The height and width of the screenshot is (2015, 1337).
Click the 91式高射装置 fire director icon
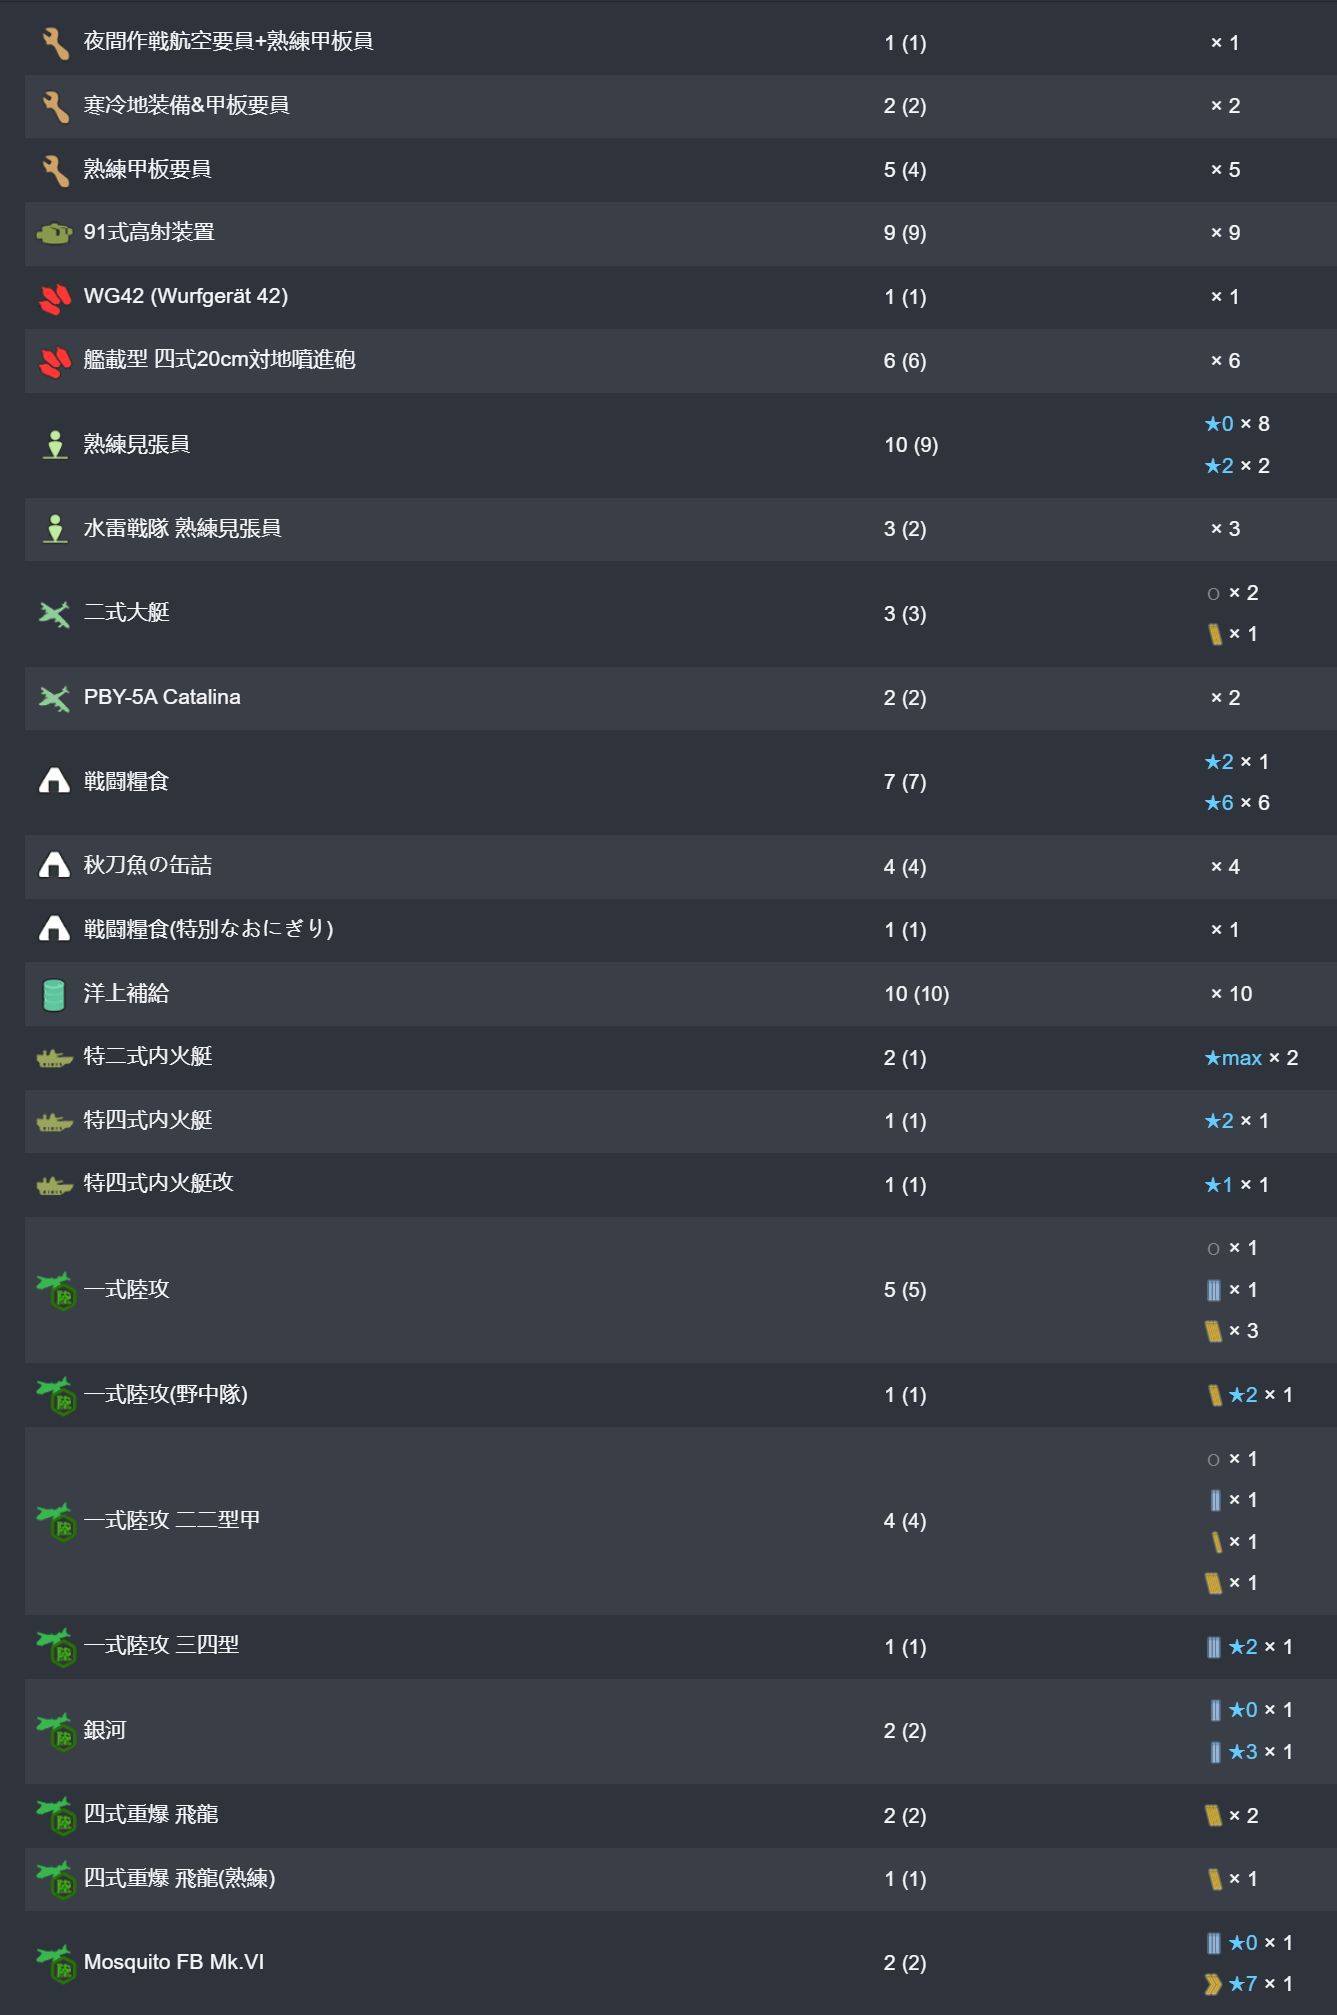point(55,233)
